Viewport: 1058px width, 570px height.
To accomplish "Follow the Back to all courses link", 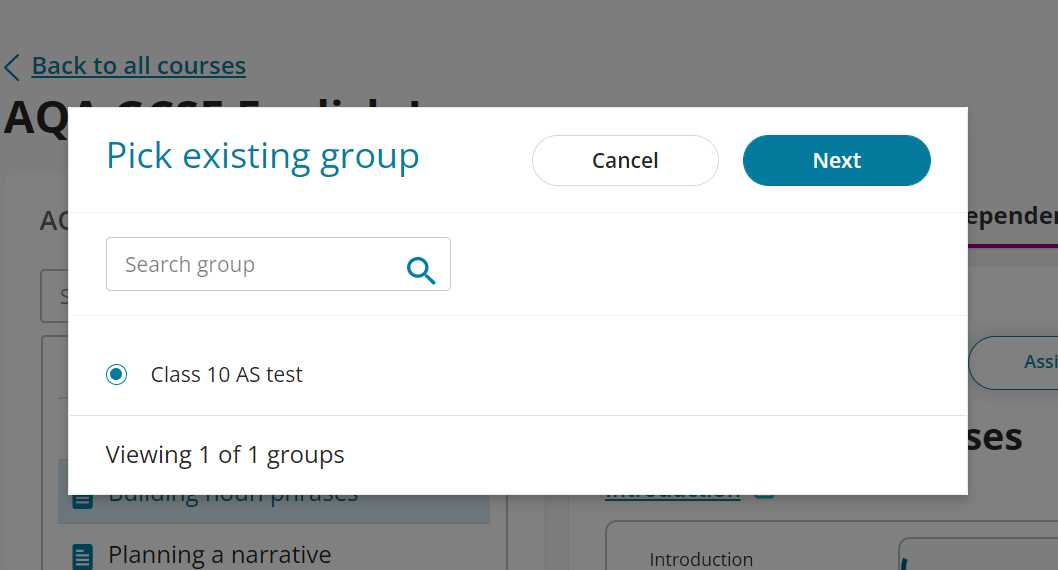I will (138, 66).
